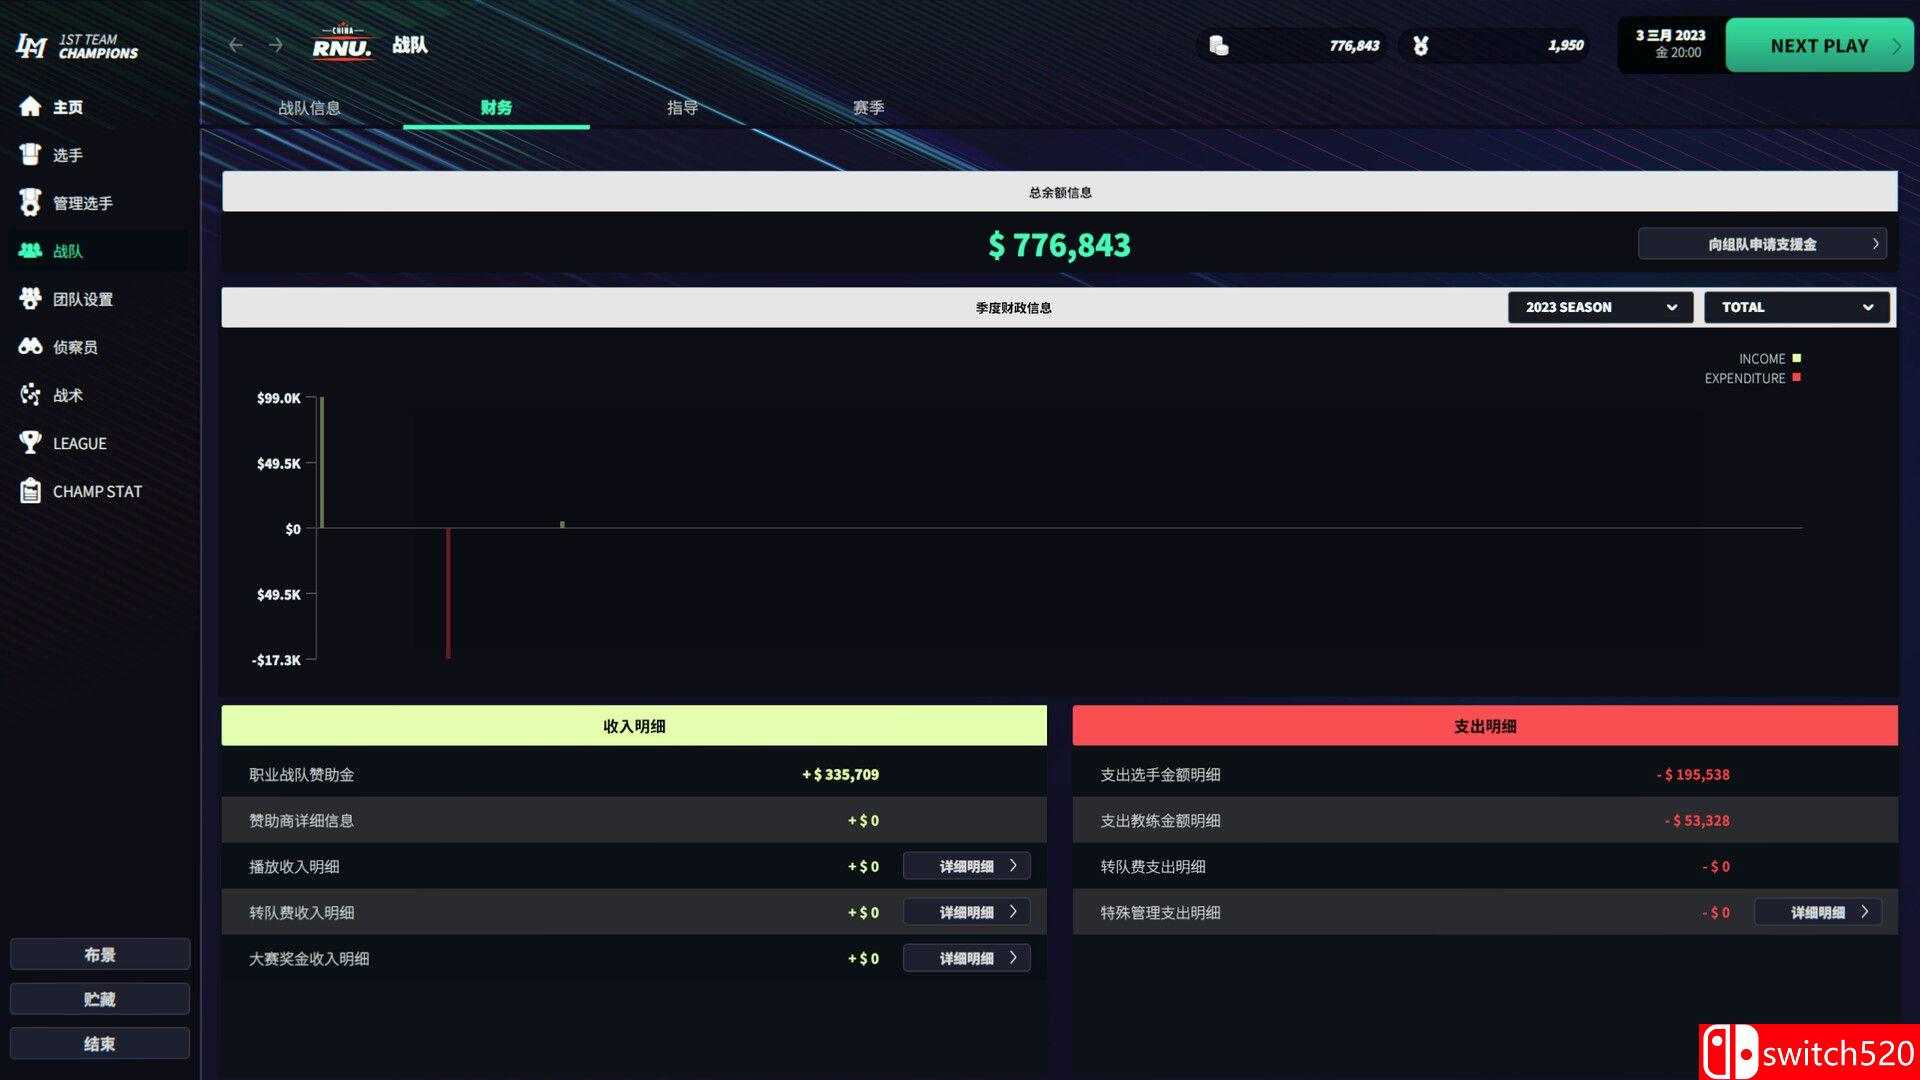
Task: Open the 选手 jersey icon
Action: point(30,155)
